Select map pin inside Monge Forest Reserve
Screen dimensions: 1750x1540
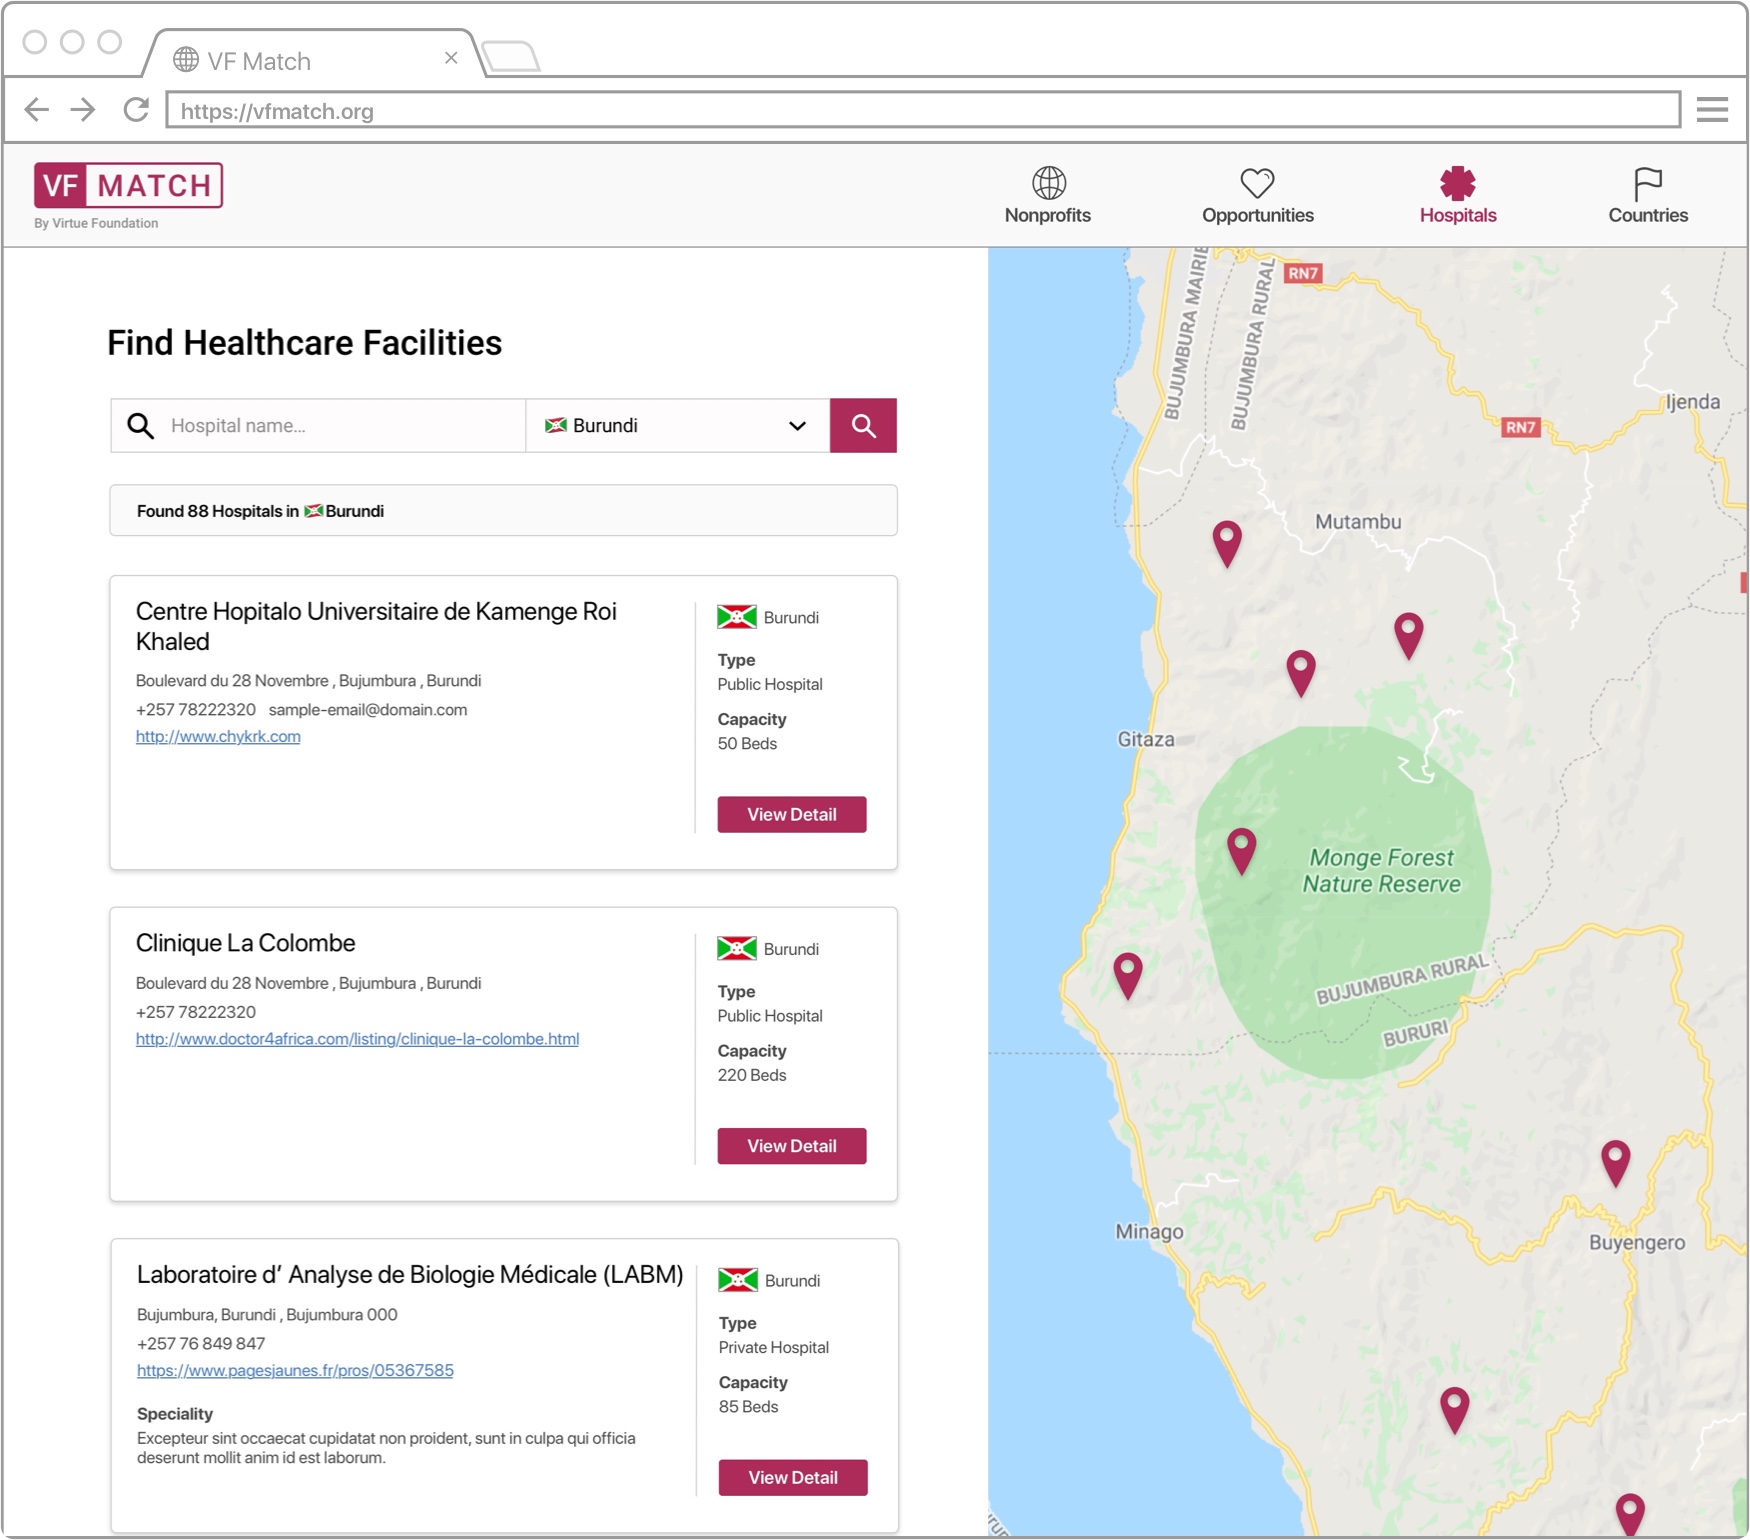pos(1241,850)
